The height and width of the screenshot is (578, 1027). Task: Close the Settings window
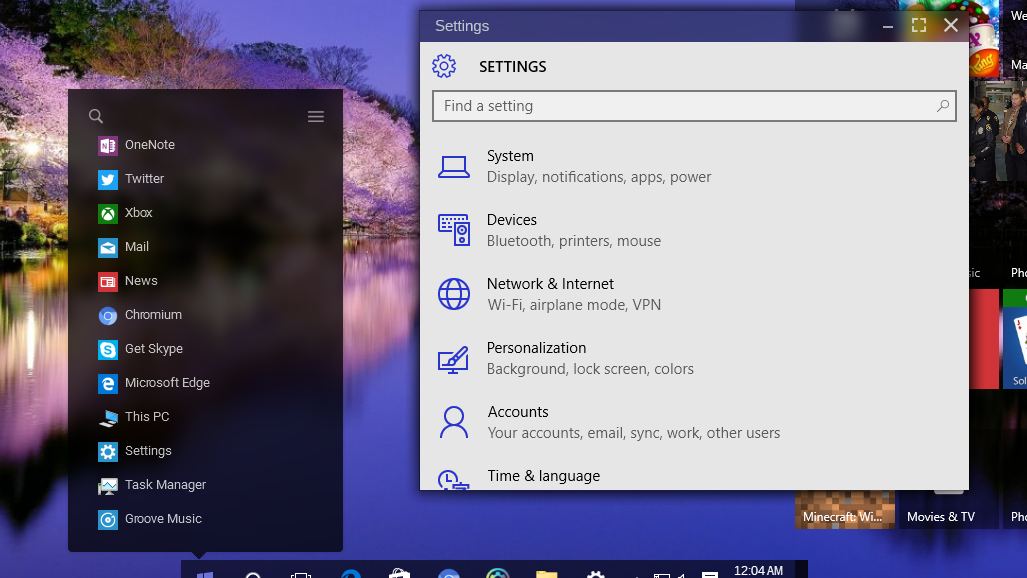(950, 26)
